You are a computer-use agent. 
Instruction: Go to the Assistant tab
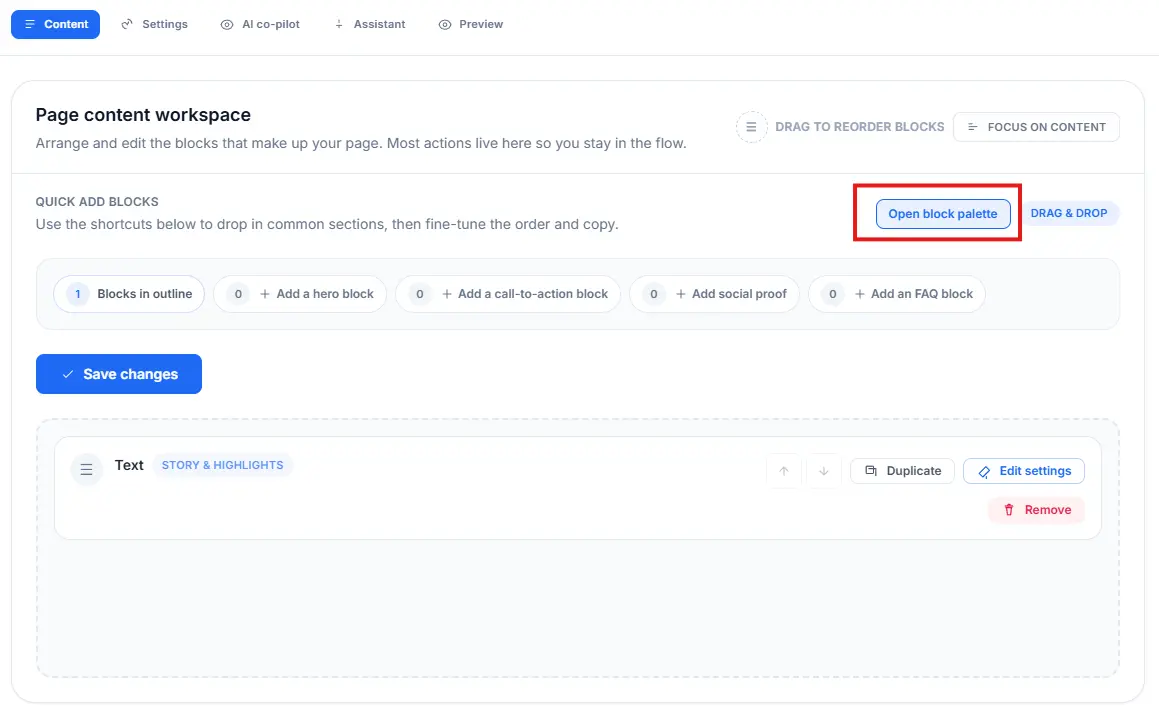point(369,24)
